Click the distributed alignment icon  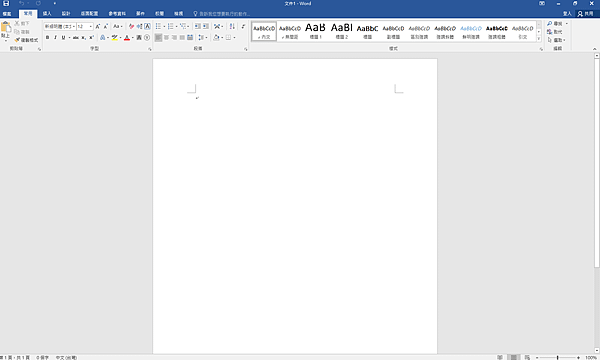(x=190, y=37)
